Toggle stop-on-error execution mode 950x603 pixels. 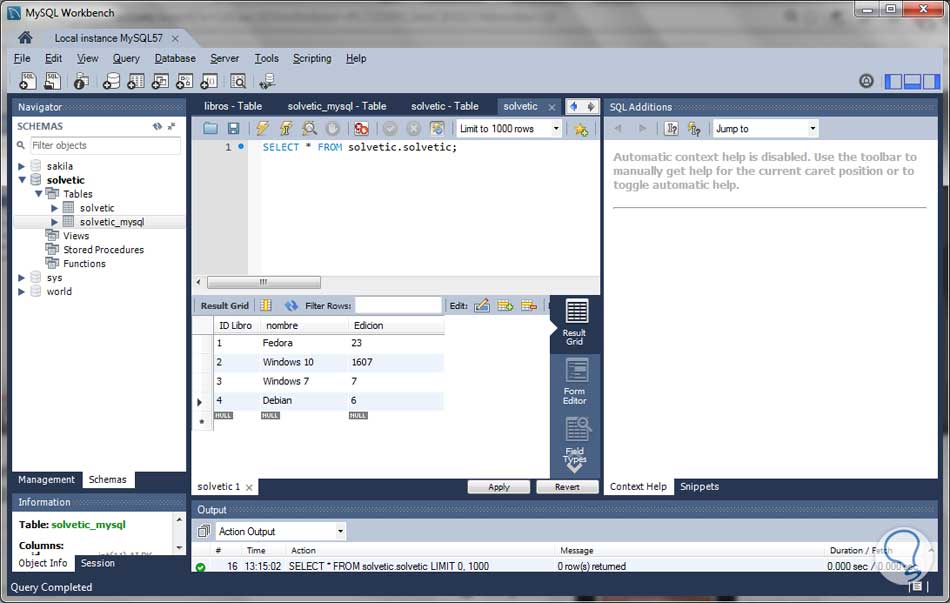coord(361,128)
